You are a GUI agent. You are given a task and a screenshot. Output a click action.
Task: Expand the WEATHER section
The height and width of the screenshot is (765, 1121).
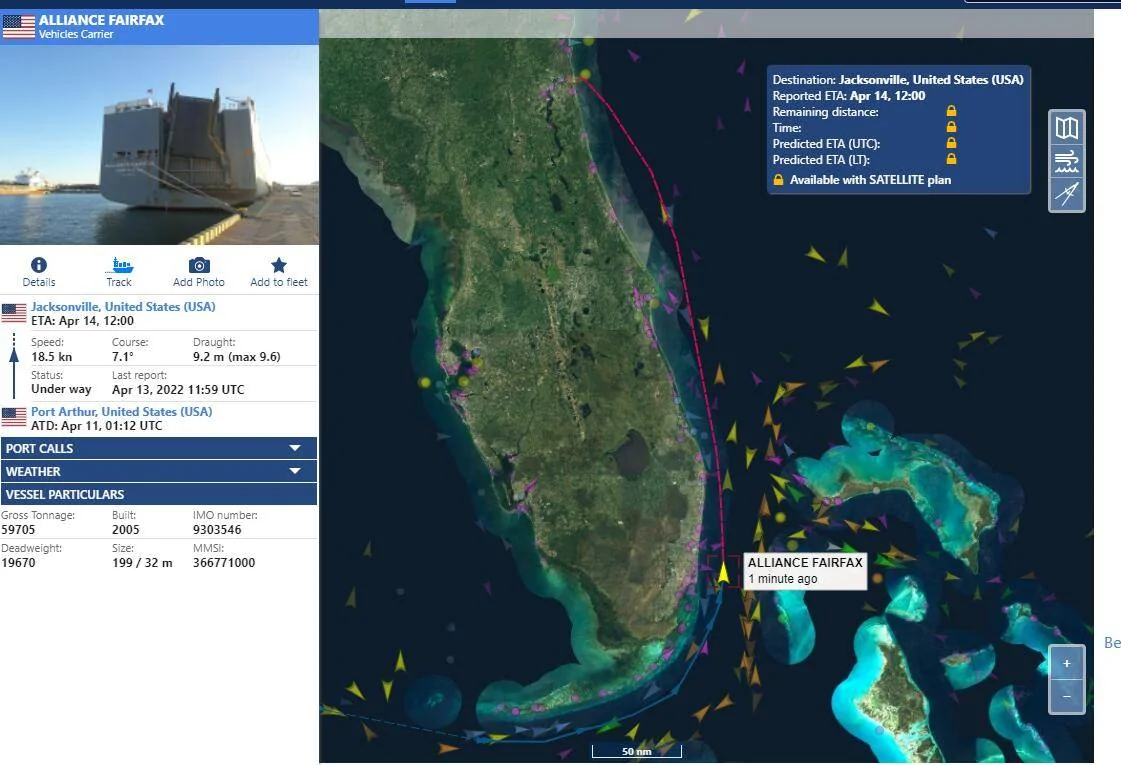coord(159,471)
